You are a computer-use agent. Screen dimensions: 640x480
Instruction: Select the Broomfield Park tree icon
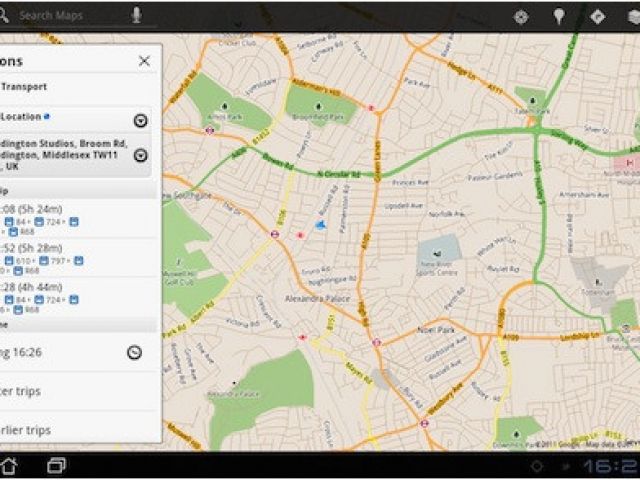(319, 107)
